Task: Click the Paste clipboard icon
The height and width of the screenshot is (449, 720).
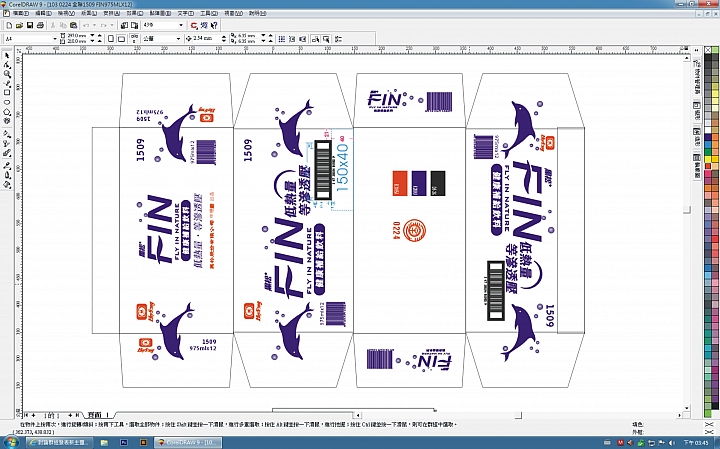Action: click(73, 25)
